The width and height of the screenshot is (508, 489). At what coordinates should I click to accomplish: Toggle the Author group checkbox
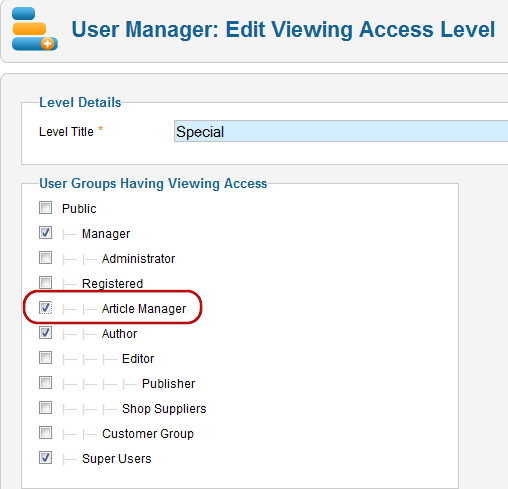pos(45,333)
